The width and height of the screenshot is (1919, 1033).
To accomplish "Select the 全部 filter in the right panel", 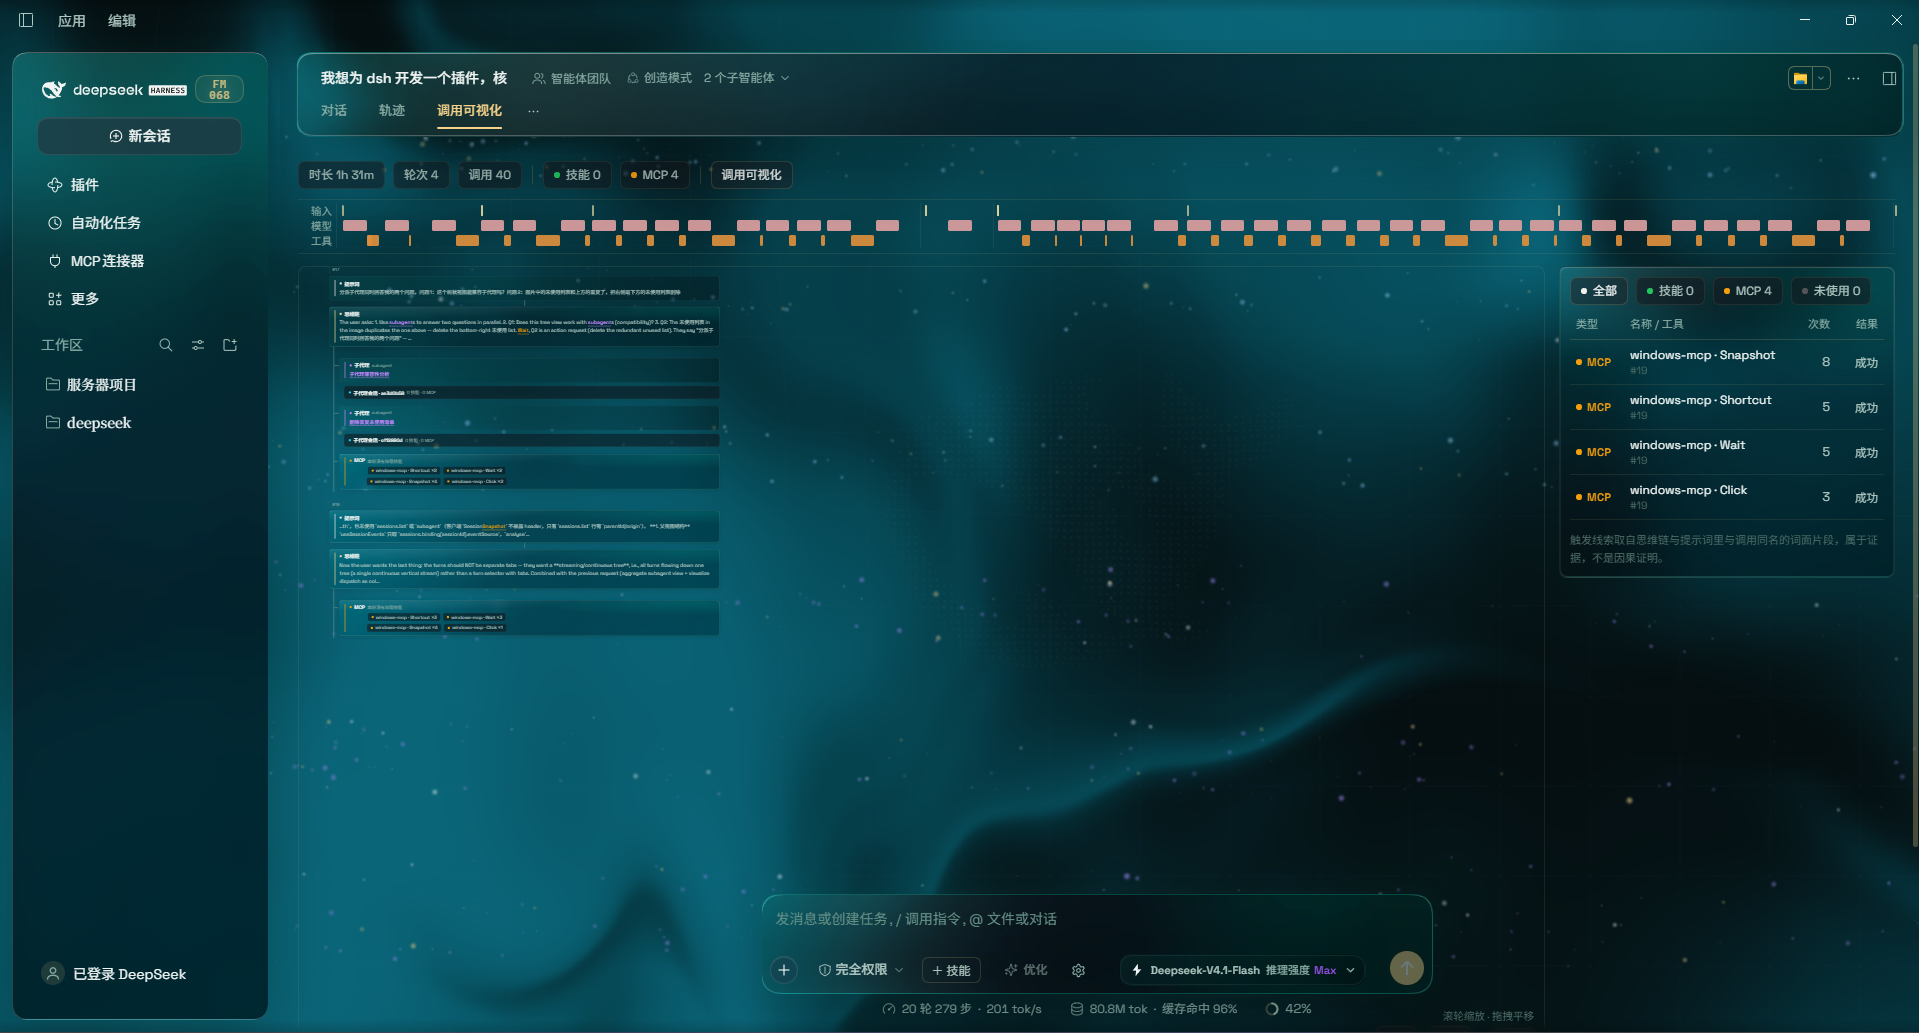I will pos(1598,291).
